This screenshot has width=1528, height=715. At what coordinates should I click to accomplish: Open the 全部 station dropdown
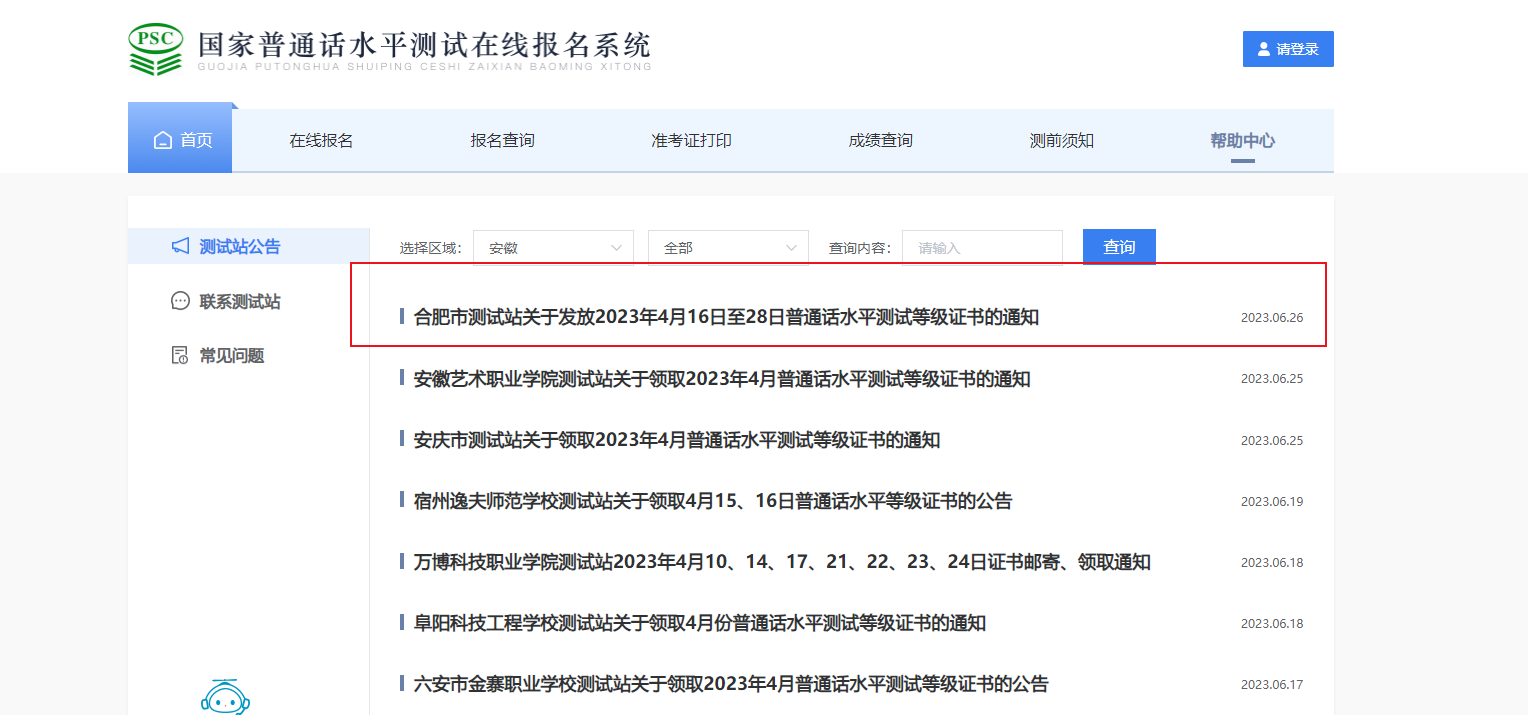click(728, 248)
